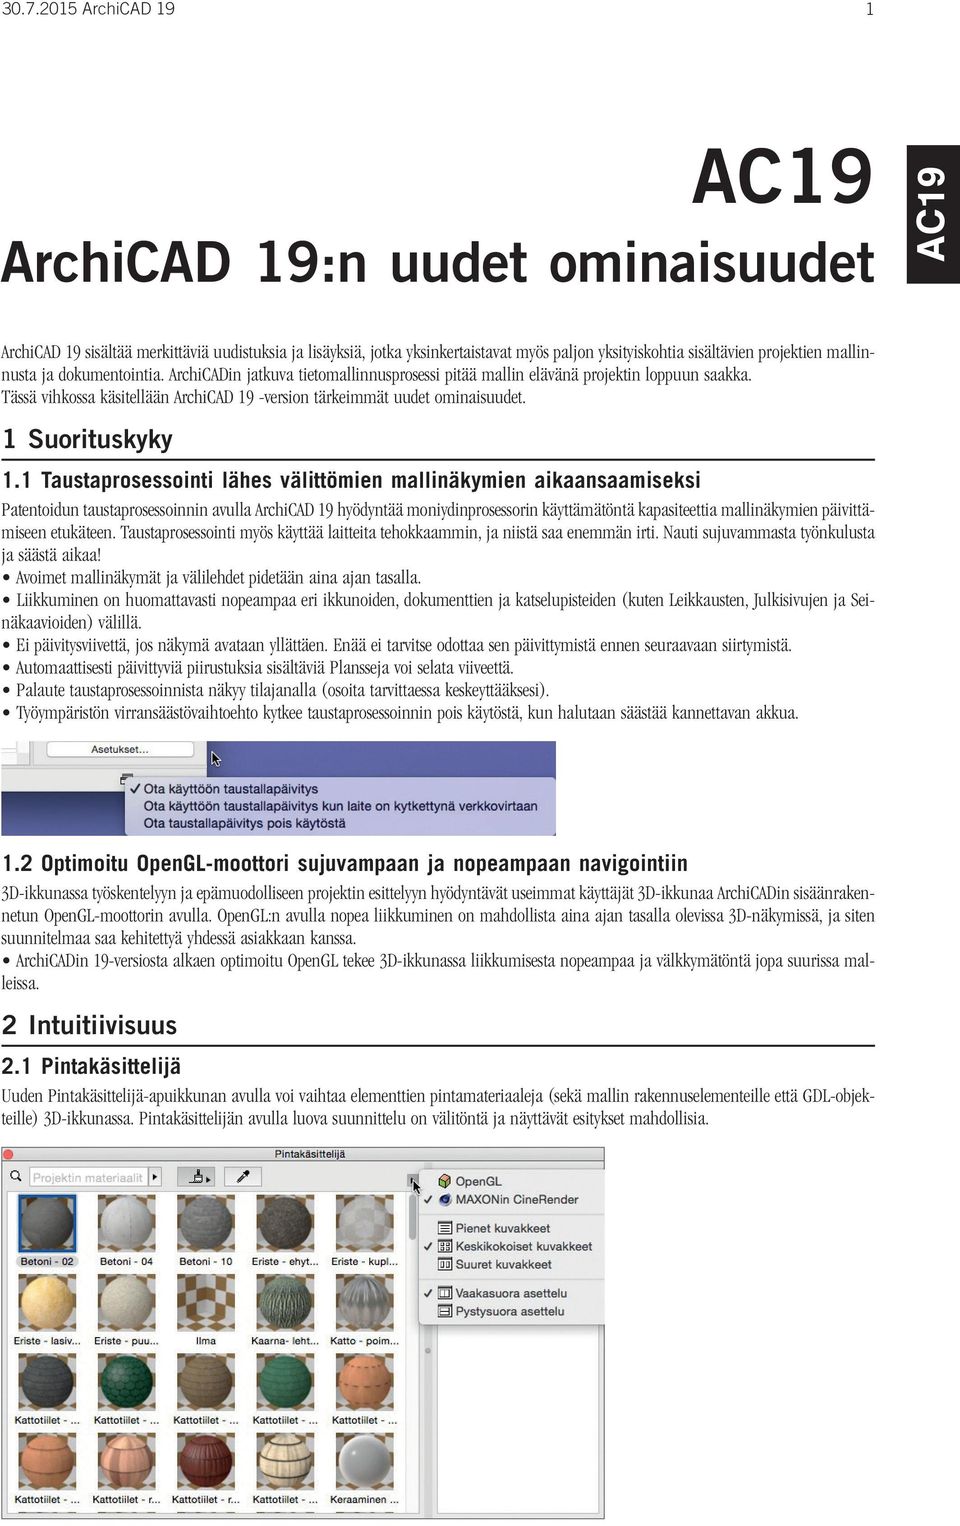Click the material list vertical scrollbar
This screenshot has width=960, height=1526.
click(x=413, y=1215)
